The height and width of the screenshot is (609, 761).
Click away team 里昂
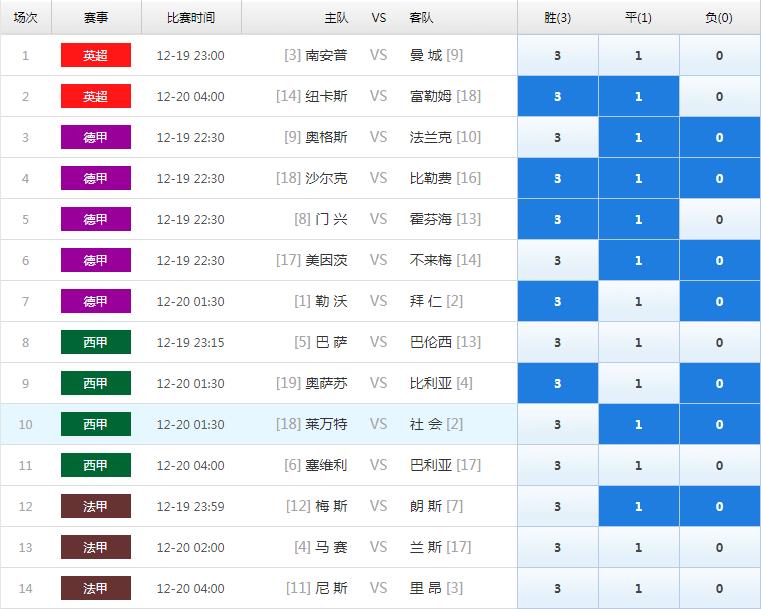426,588
